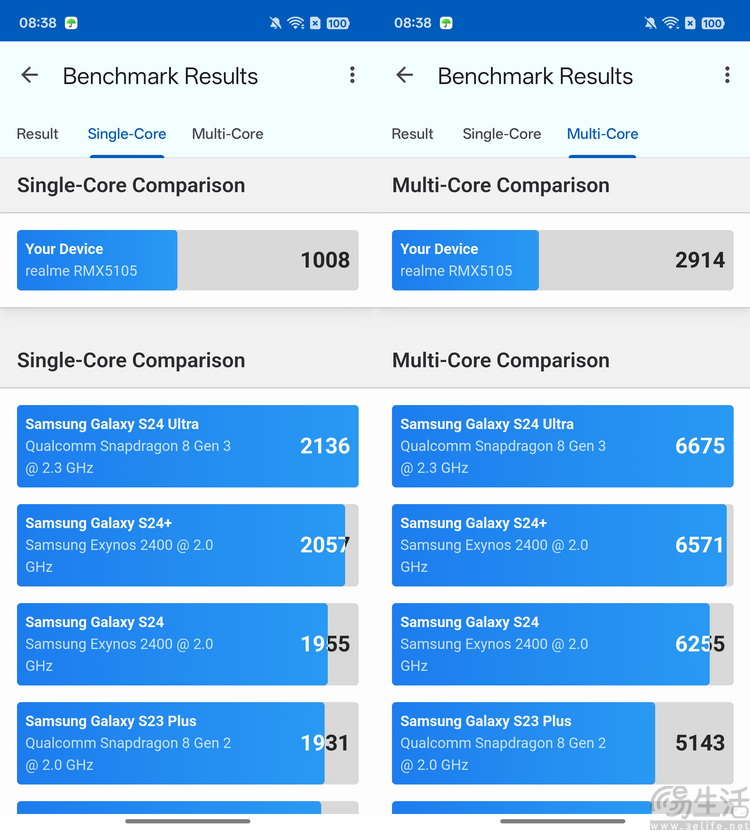Switch to Result tab on left screen
Screen dimensions: 750x831
click(38, 134)
